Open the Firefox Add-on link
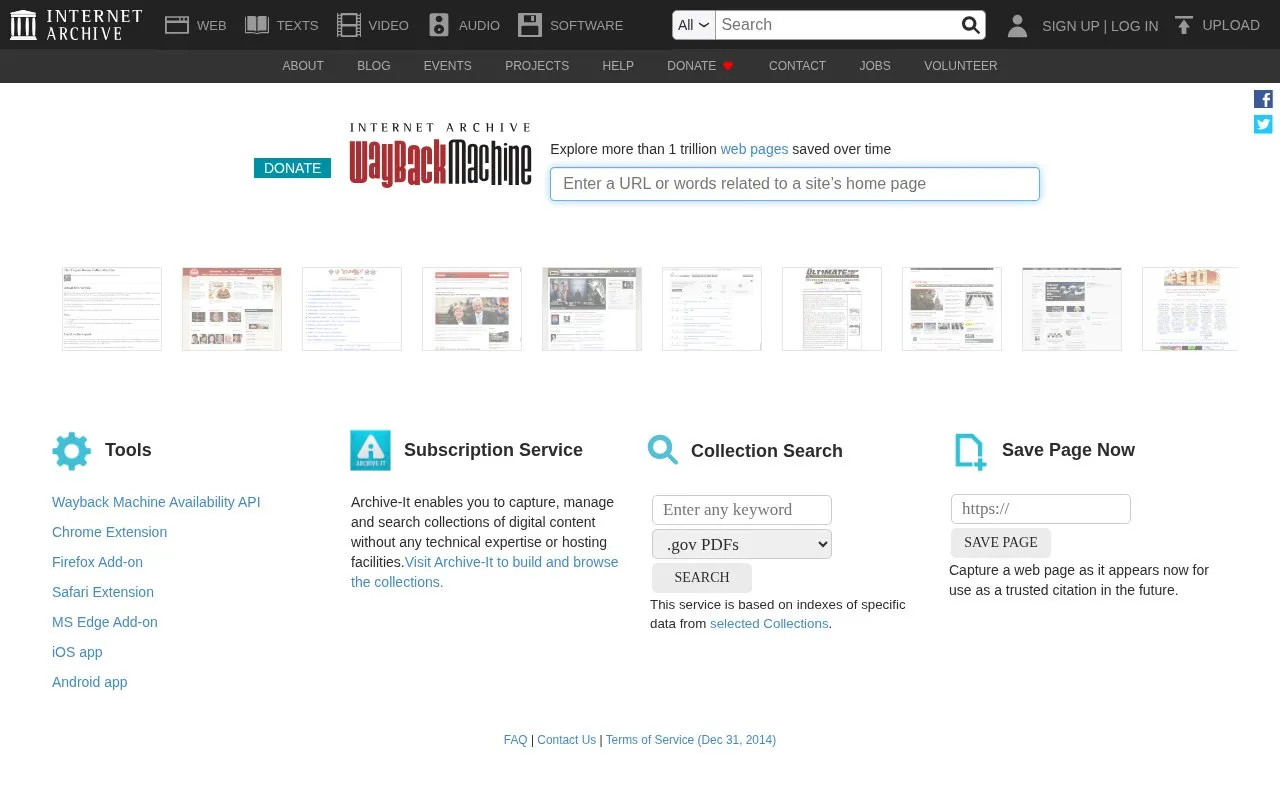This screenshot has height=800, width=1280. 97,562
